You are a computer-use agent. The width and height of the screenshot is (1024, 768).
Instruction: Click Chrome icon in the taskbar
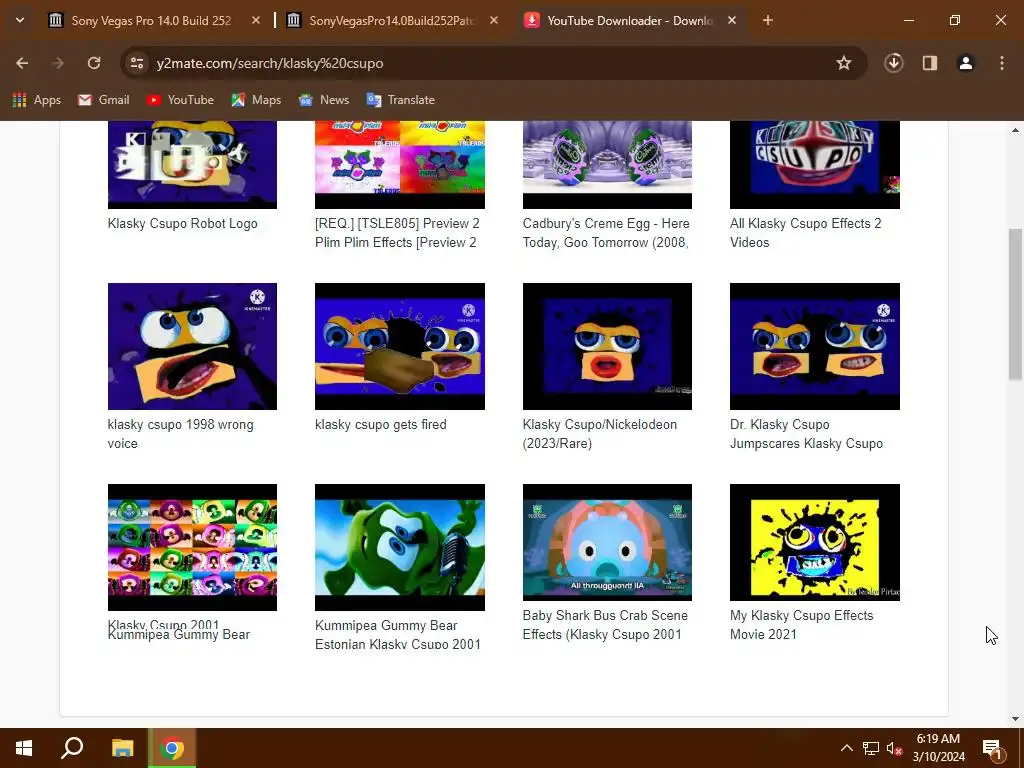tap(172, 748)
